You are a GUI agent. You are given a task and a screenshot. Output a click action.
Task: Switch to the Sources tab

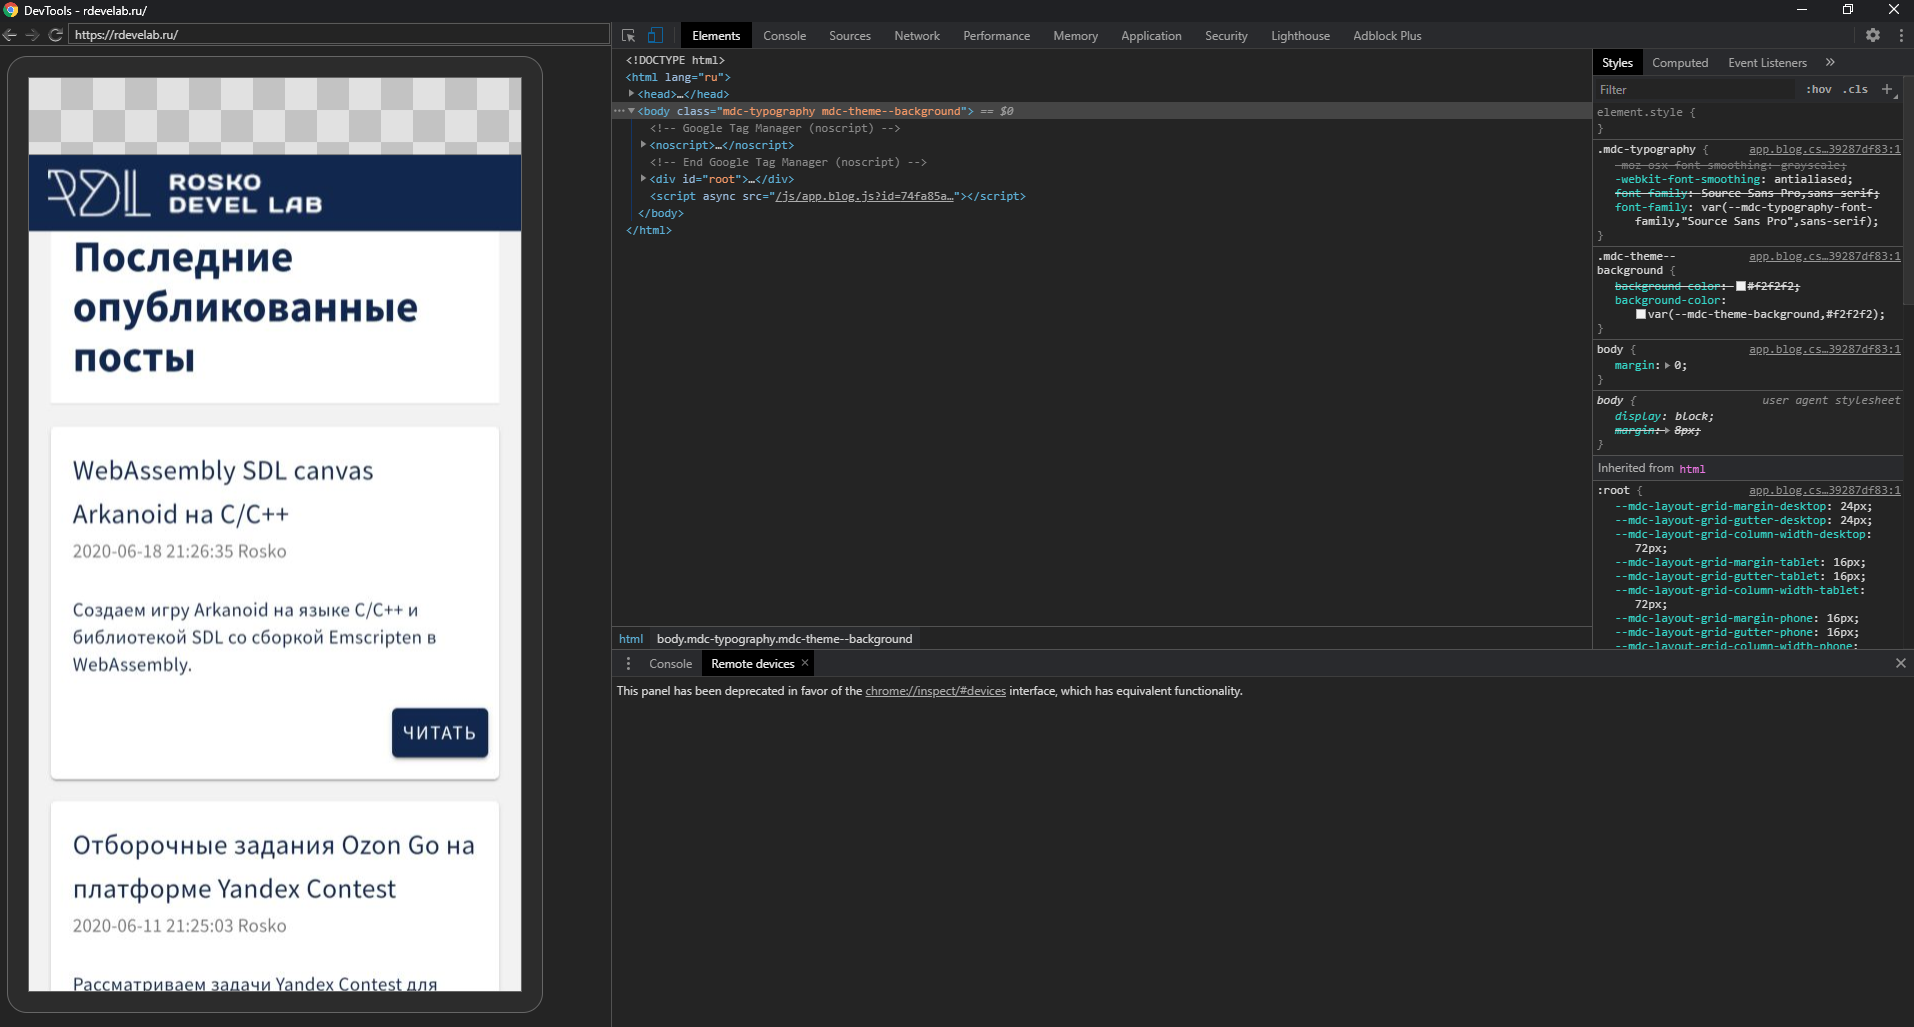(849, 35)
